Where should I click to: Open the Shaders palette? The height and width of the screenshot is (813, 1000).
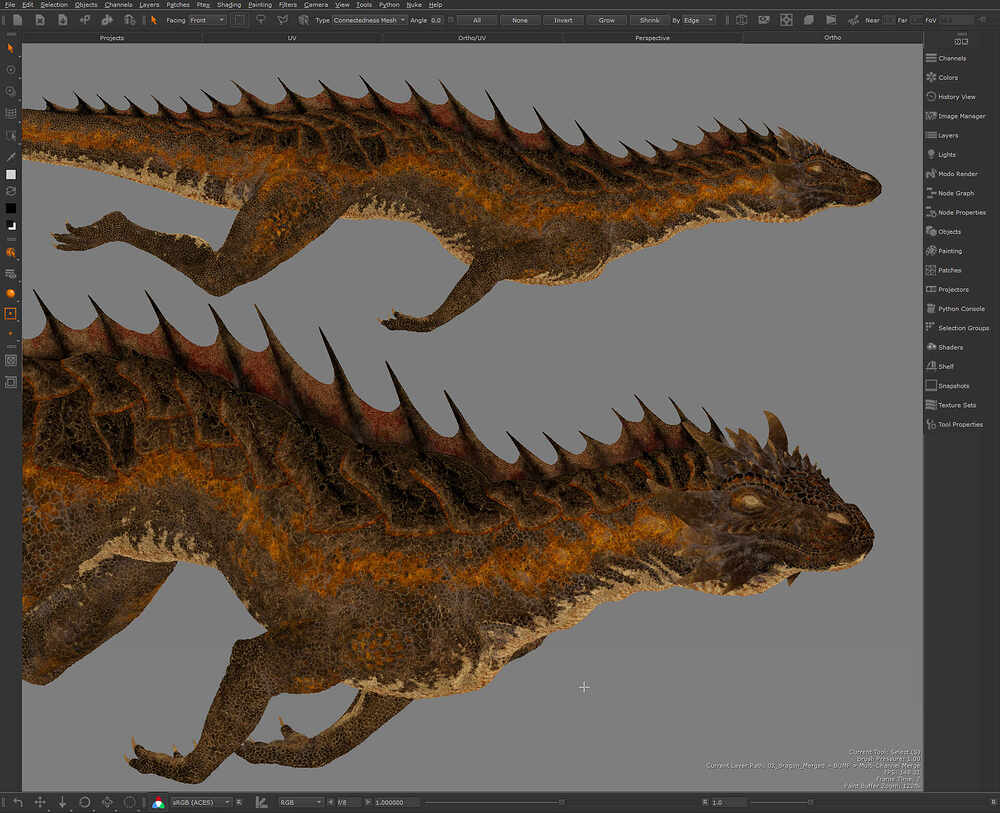[945, 348]
